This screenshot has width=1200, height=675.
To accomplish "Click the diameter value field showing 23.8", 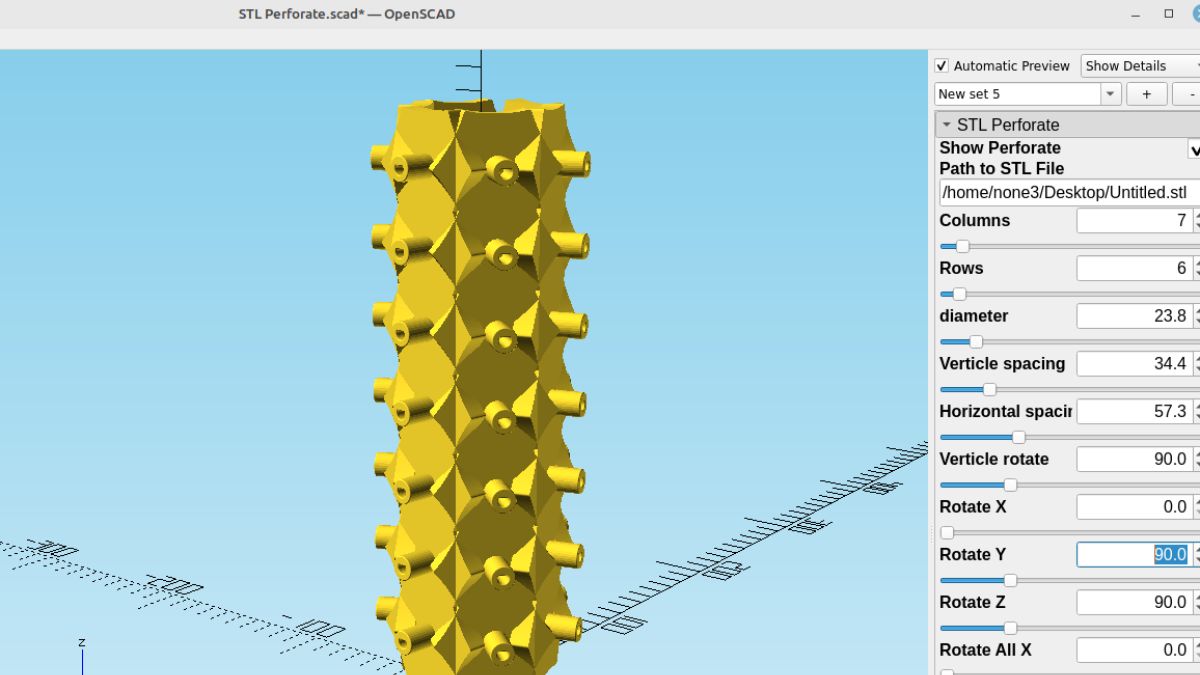I will coord(1134,317).
